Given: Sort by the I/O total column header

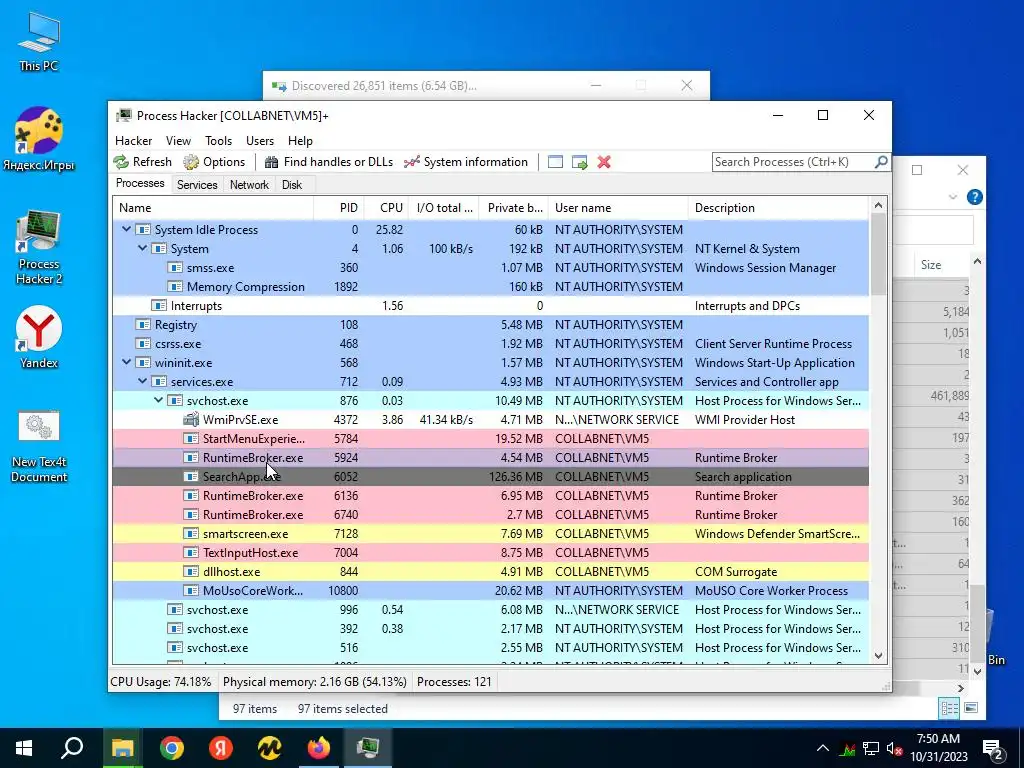Looking at the screenshot, I should click(444, 208).
